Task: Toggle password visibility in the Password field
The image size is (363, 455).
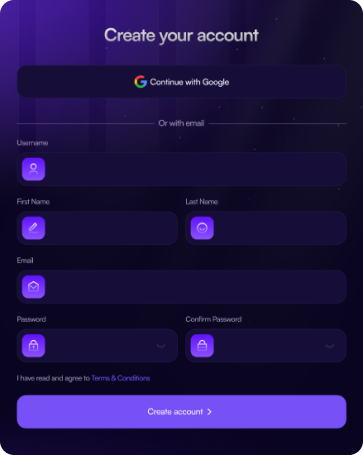Action: coord(161,346)
